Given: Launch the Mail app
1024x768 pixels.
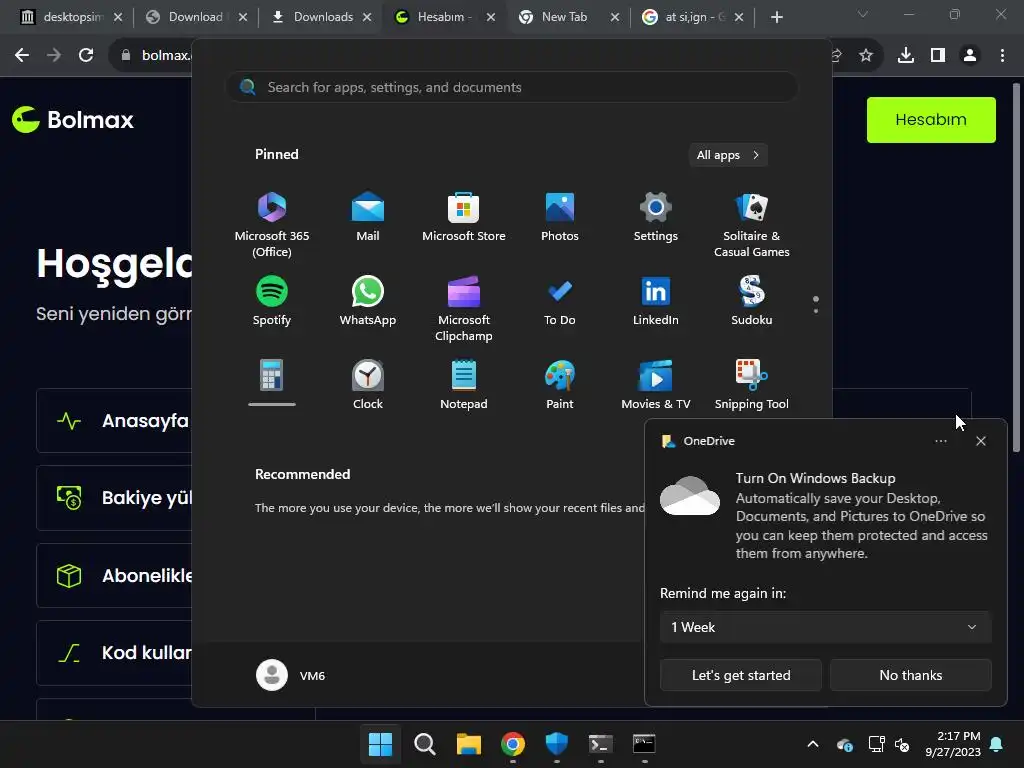Looking at the screenshot, I should [368, 216].
